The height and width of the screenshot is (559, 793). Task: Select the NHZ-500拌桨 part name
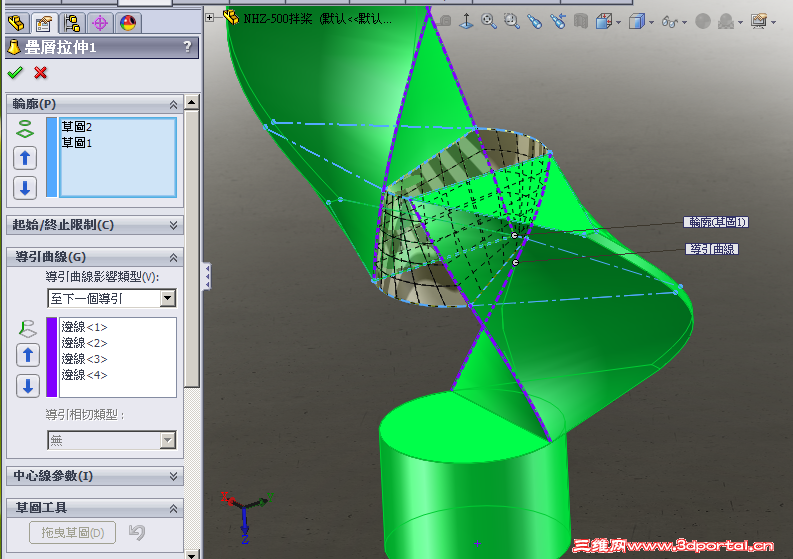coord(317,19)
